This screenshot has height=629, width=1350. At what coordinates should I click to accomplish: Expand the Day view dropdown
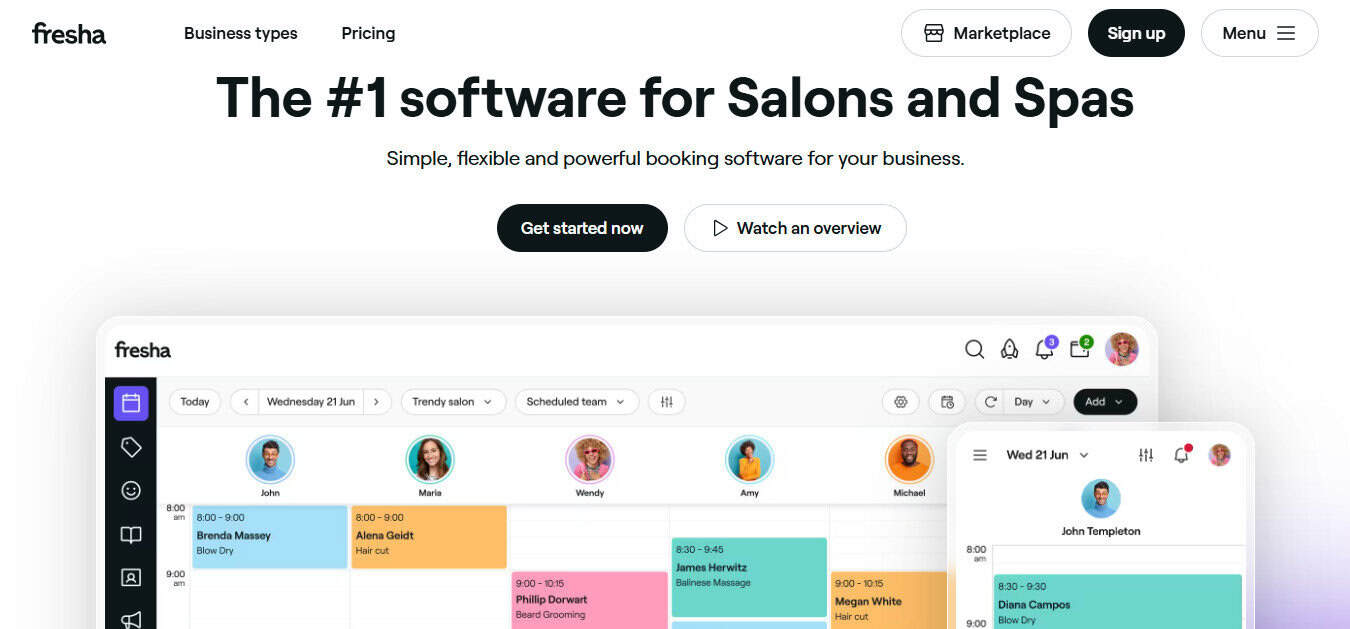point(1033,402)
